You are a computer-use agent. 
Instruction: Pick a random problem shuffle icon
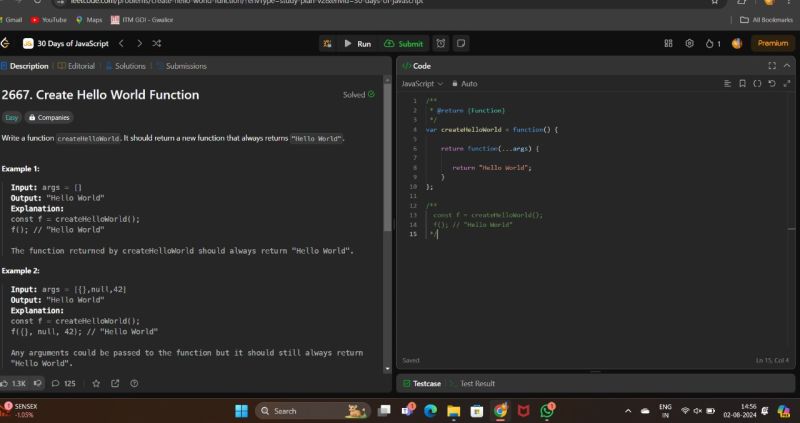coord(157,43)
